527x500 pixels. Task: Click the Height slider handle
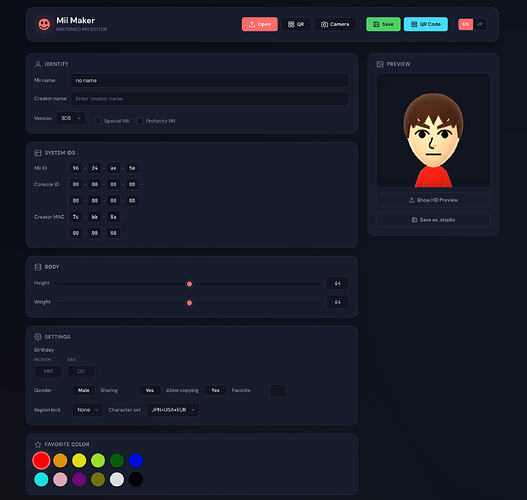[190, 284]
